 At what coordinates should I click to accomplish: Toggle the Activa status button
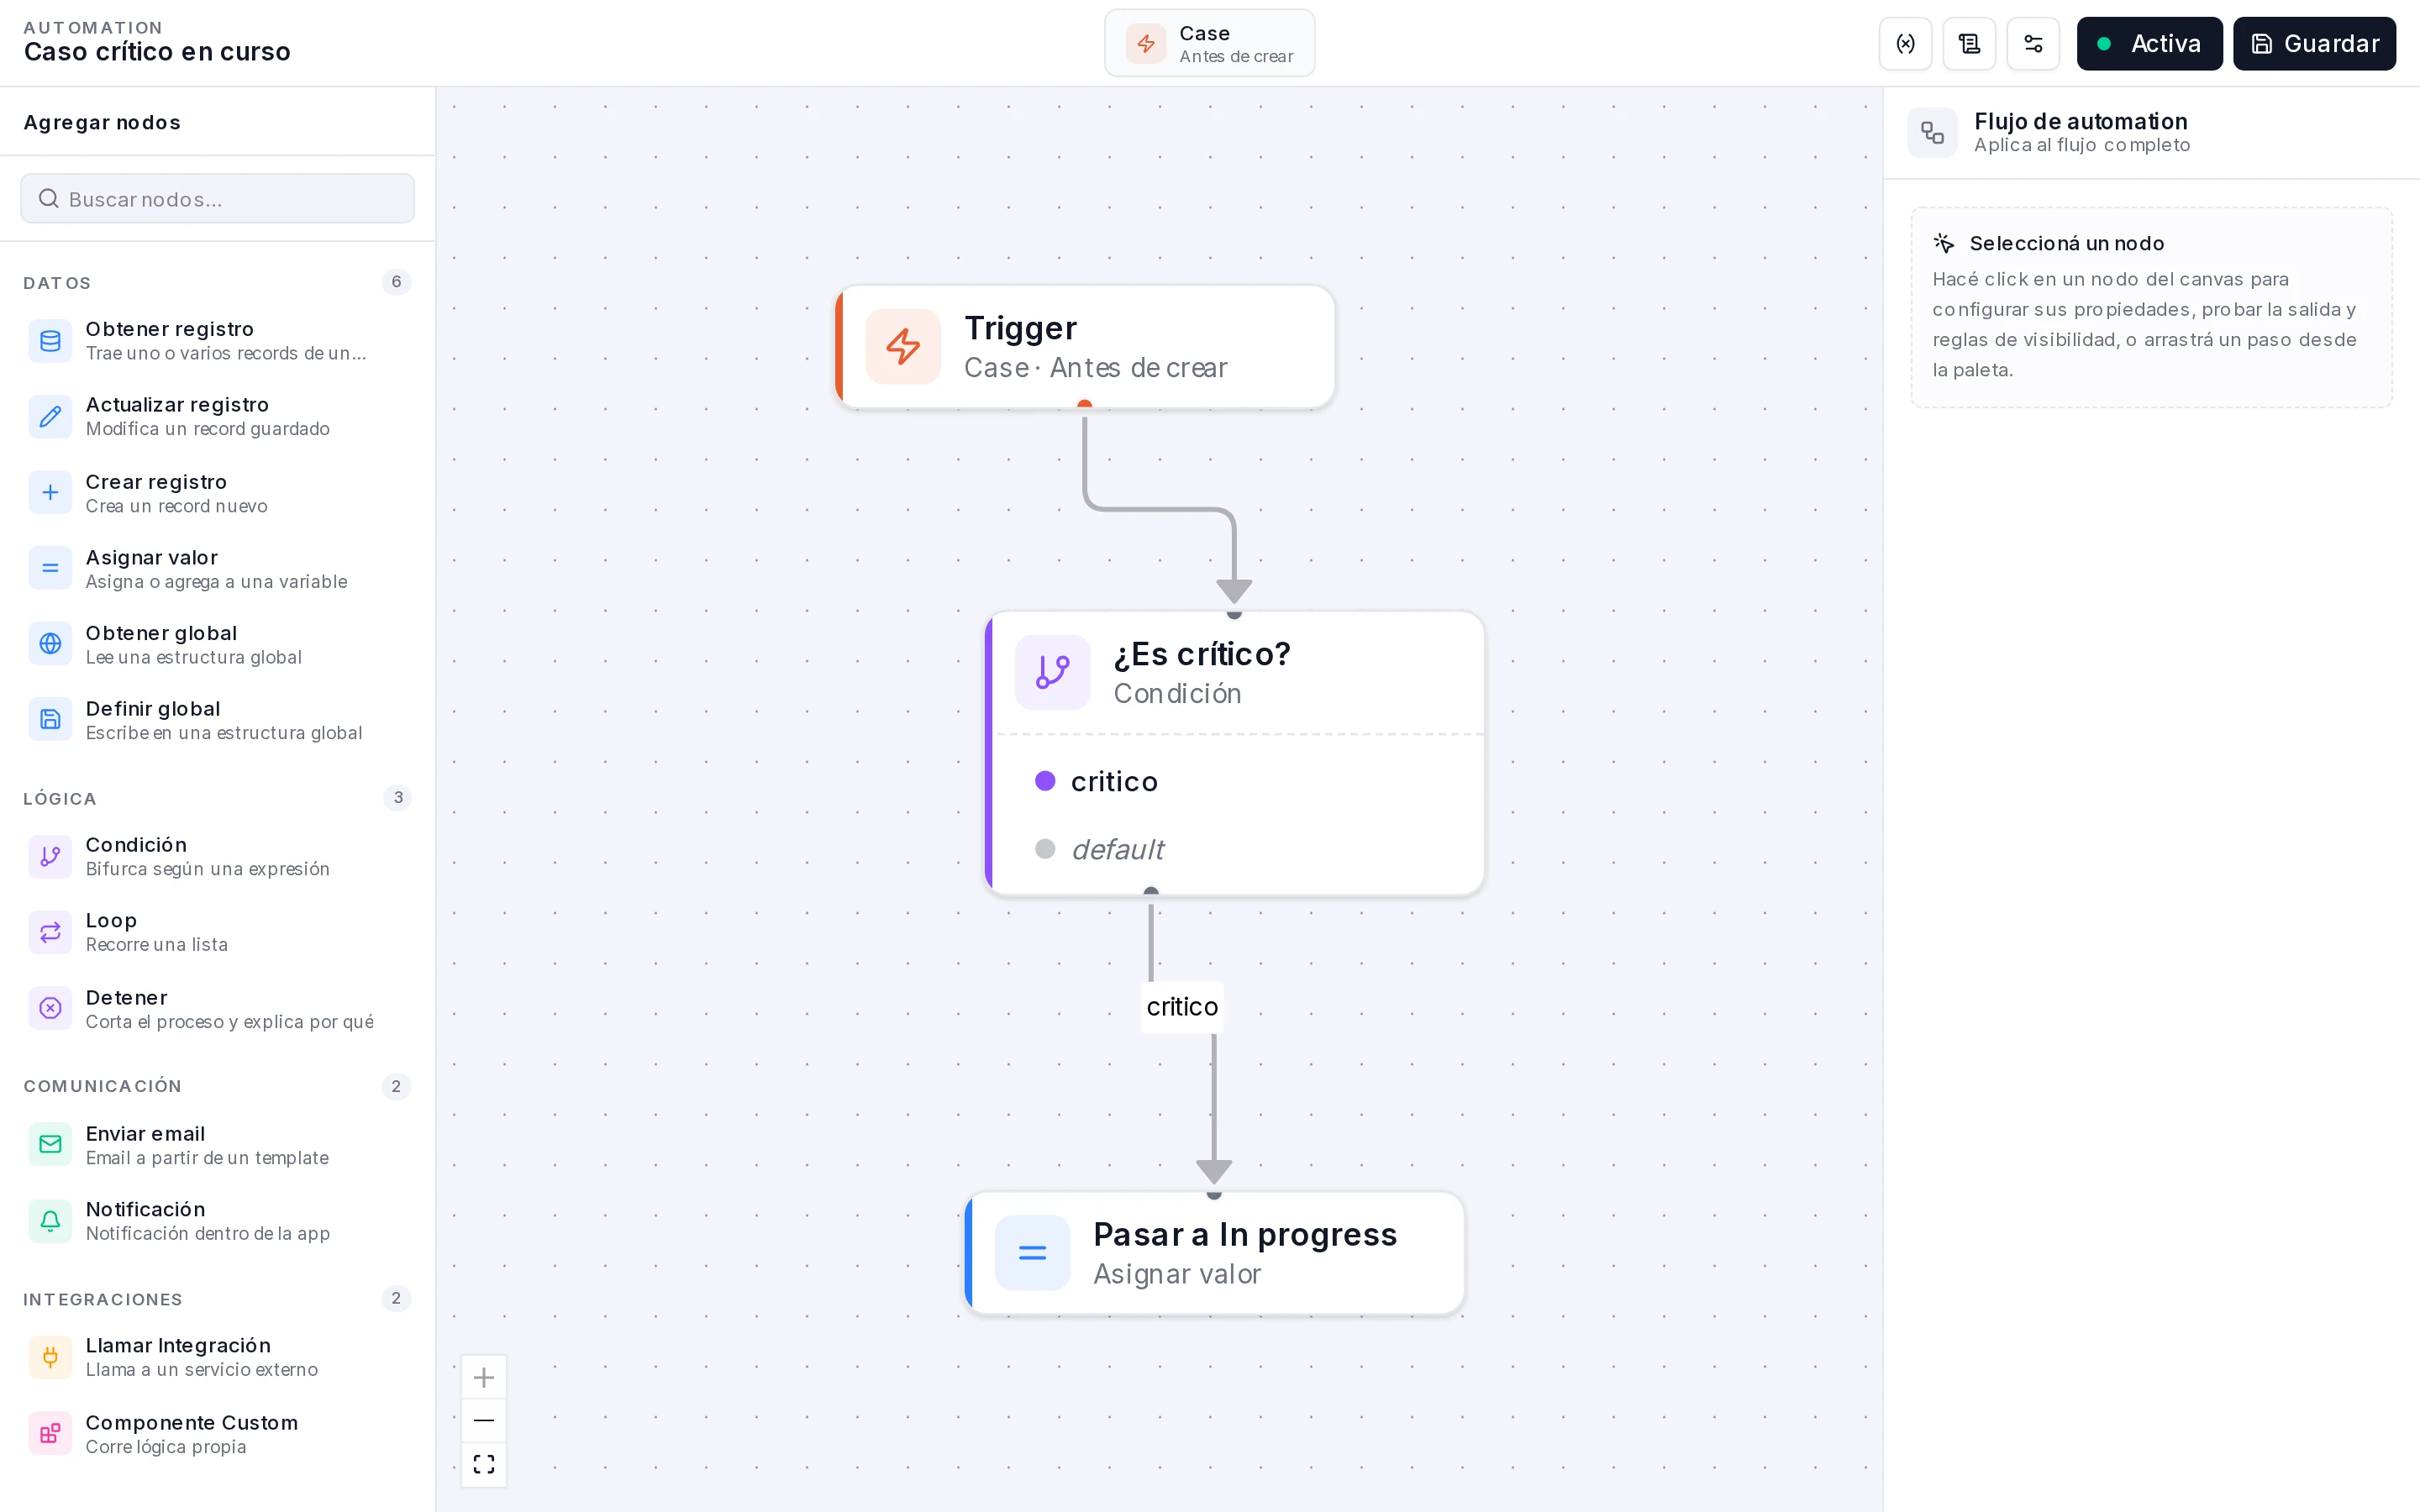pyautogui.click(x=2149, y=44)
